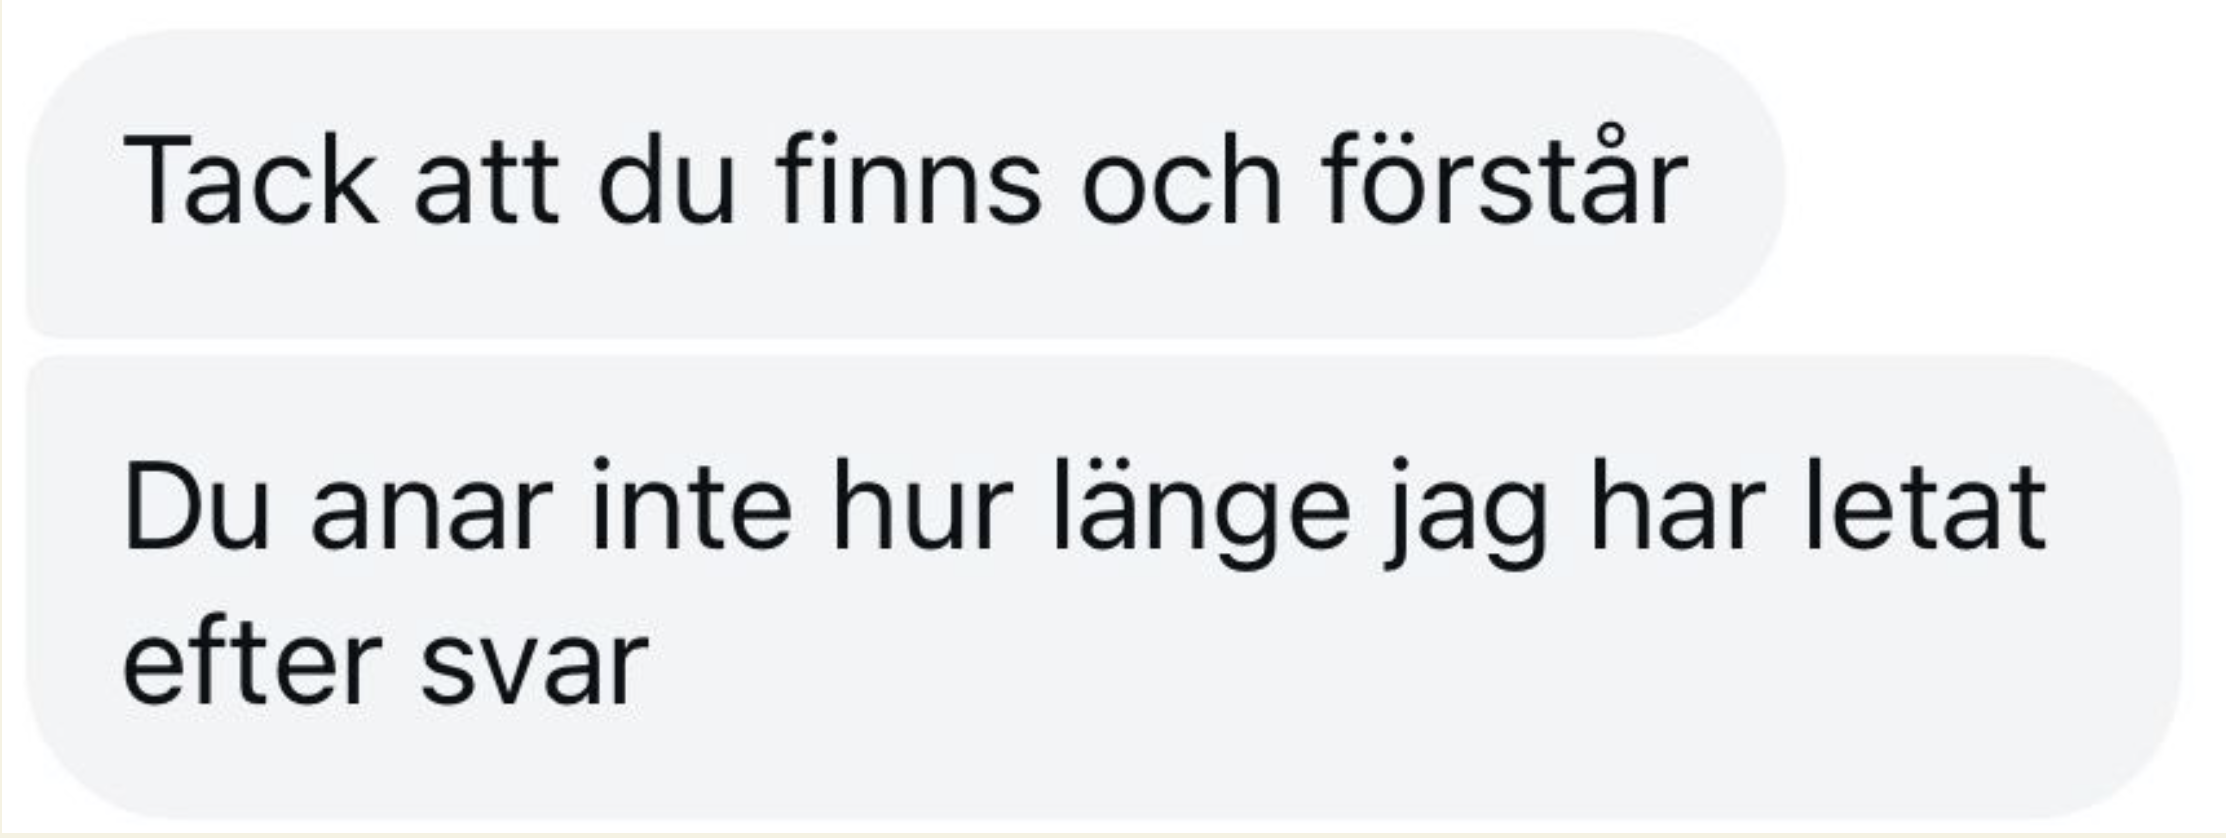Click the word "inte" in second message
Viewport: 2226px width, 838px height.
[x=692, y=504]
